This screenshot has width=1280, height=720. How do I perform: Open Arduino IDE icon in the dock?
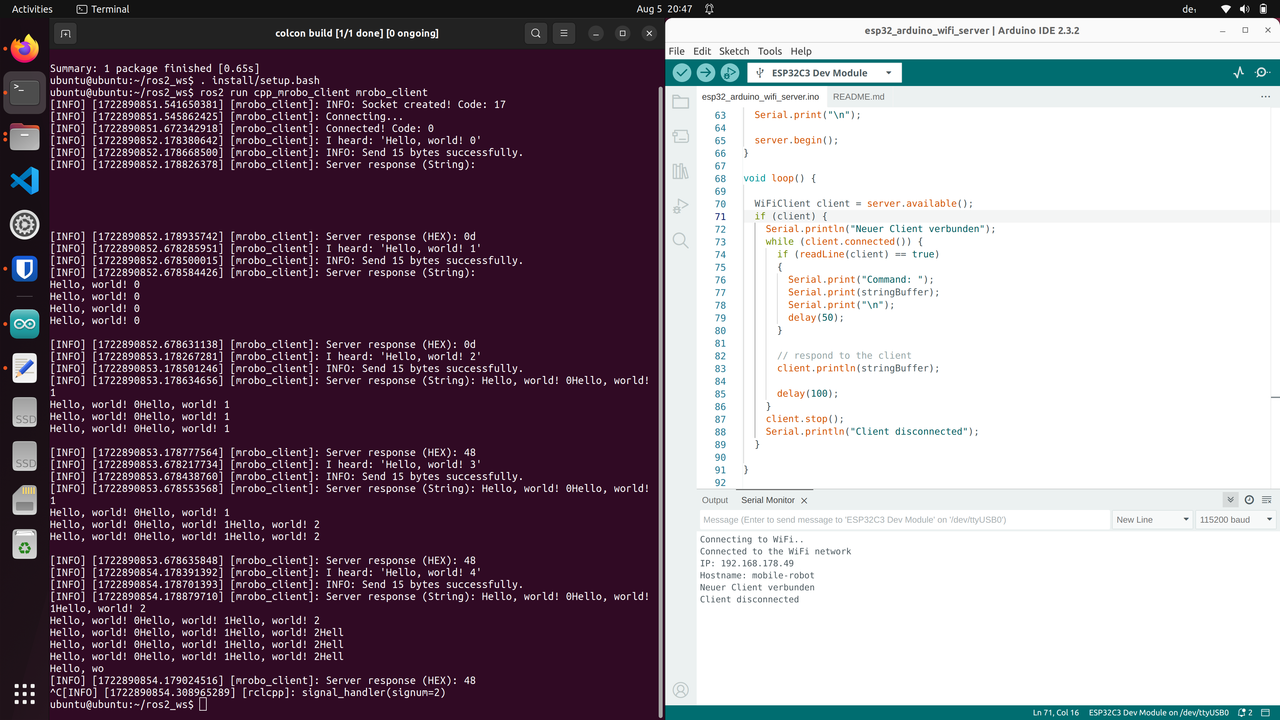tap(25, 323)
